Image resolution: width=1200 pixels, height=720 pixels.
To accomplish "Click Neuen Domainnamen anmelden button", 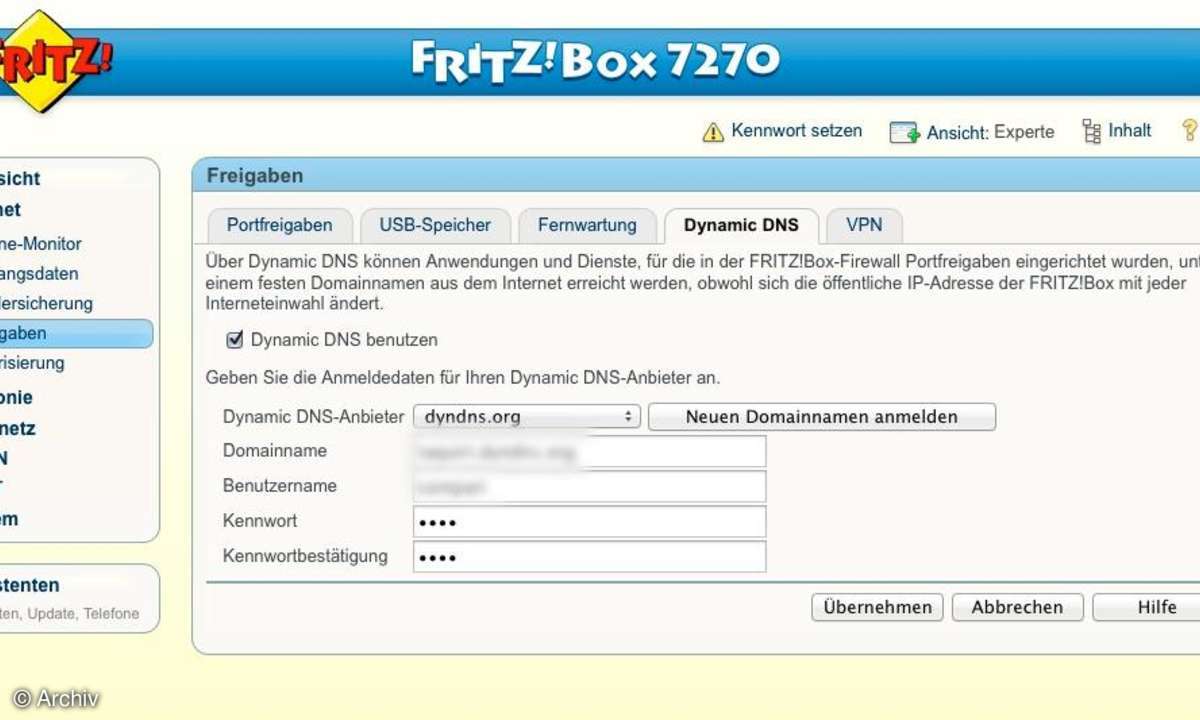I will (822, 417).
